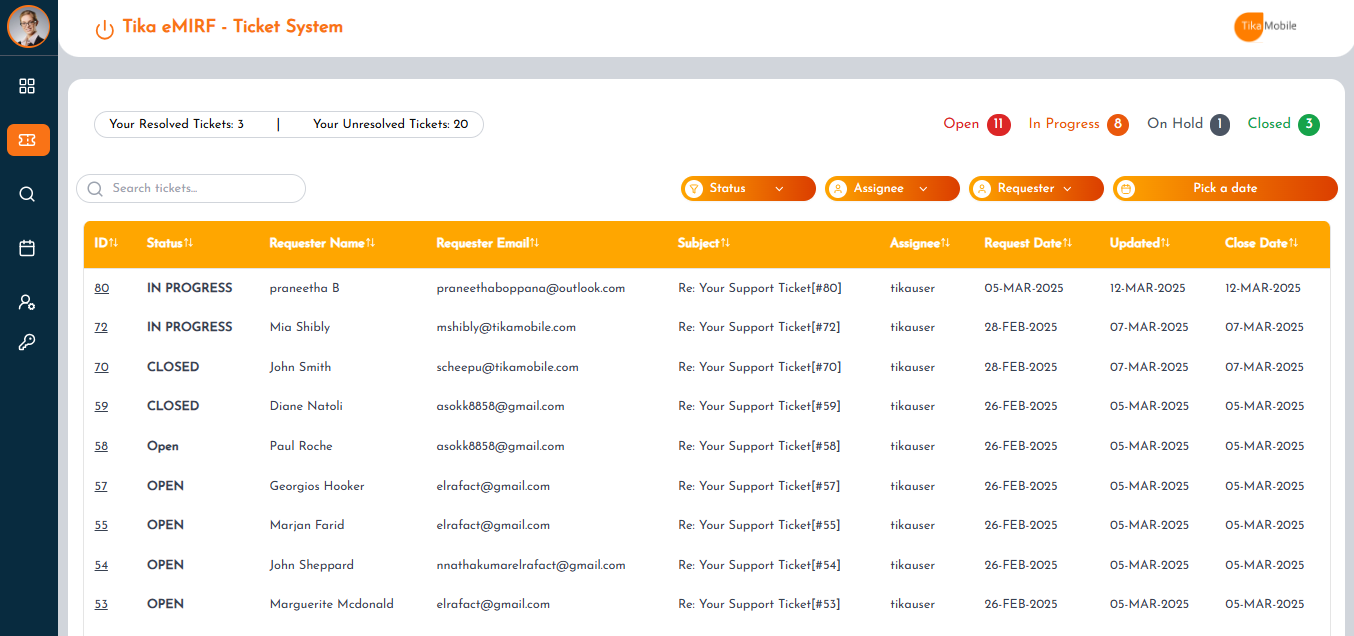
Task: Expand the Requester filter dropdown
Action: click(x=1037, y=188)
